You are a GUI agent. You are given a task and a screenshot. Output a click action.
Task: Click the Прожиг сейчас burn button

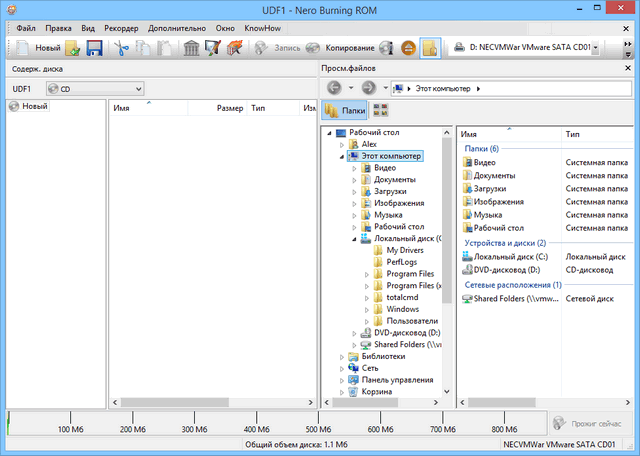590,423
